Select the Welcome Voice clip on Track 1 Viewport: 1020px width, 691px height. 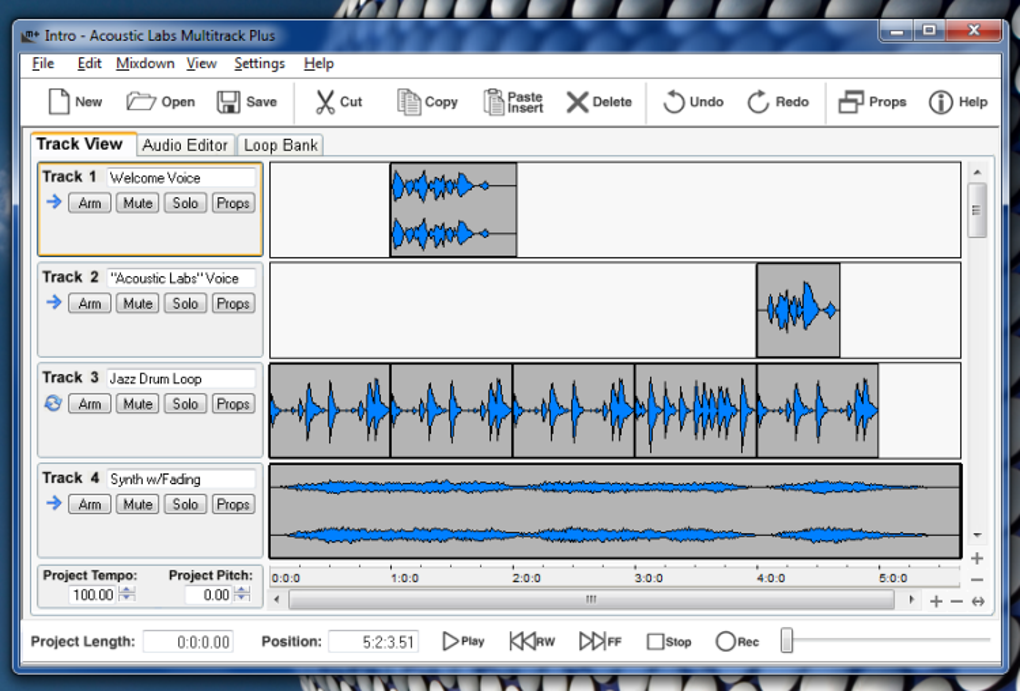point(453,210)
